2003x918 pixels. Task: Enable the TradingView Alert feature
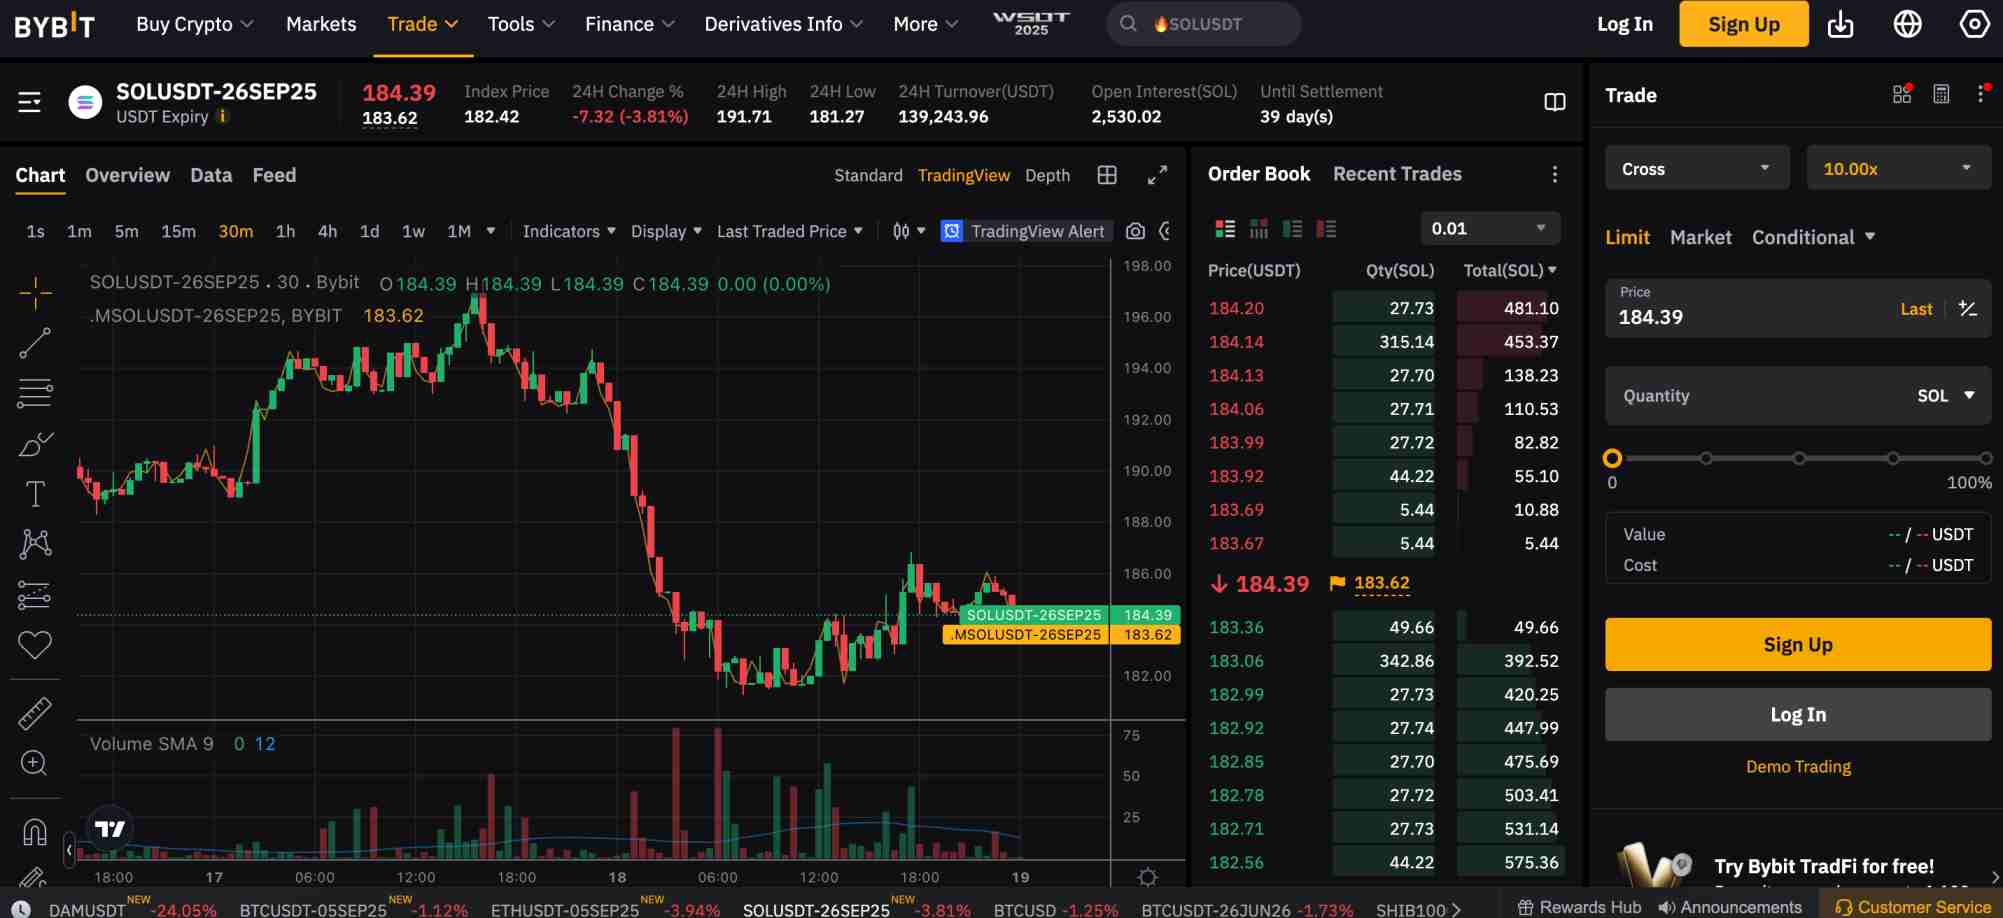(1025, 231)
